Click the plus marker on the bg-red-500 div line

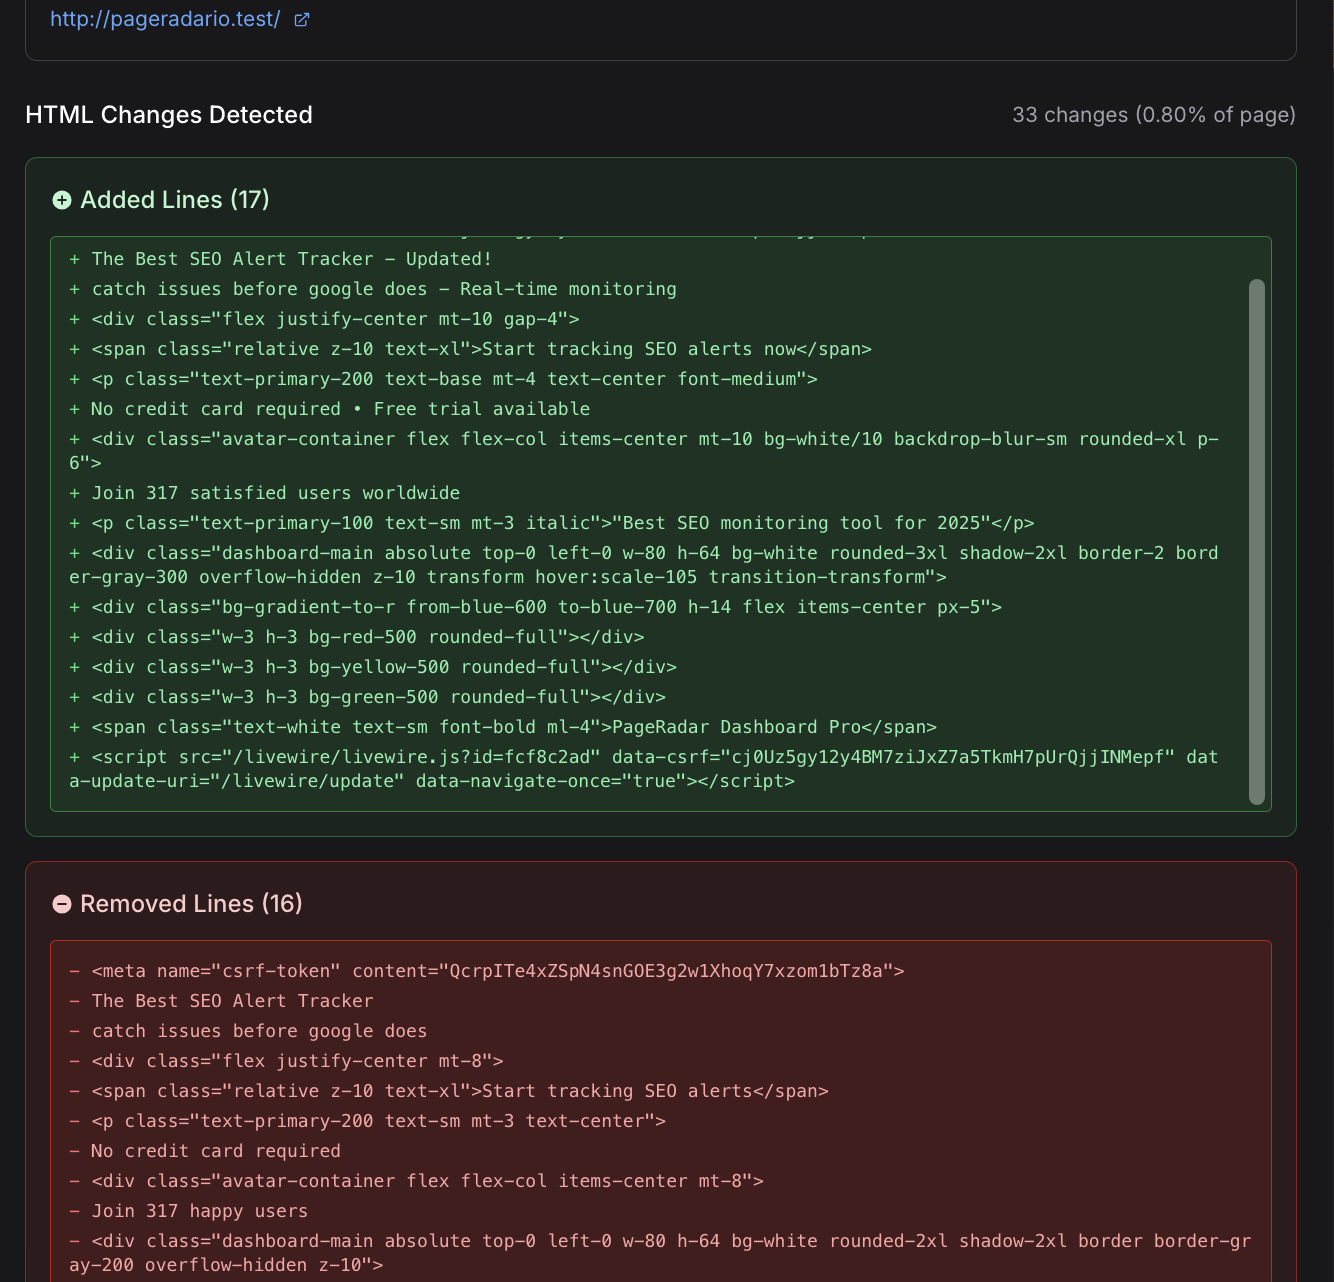point(73,637)
